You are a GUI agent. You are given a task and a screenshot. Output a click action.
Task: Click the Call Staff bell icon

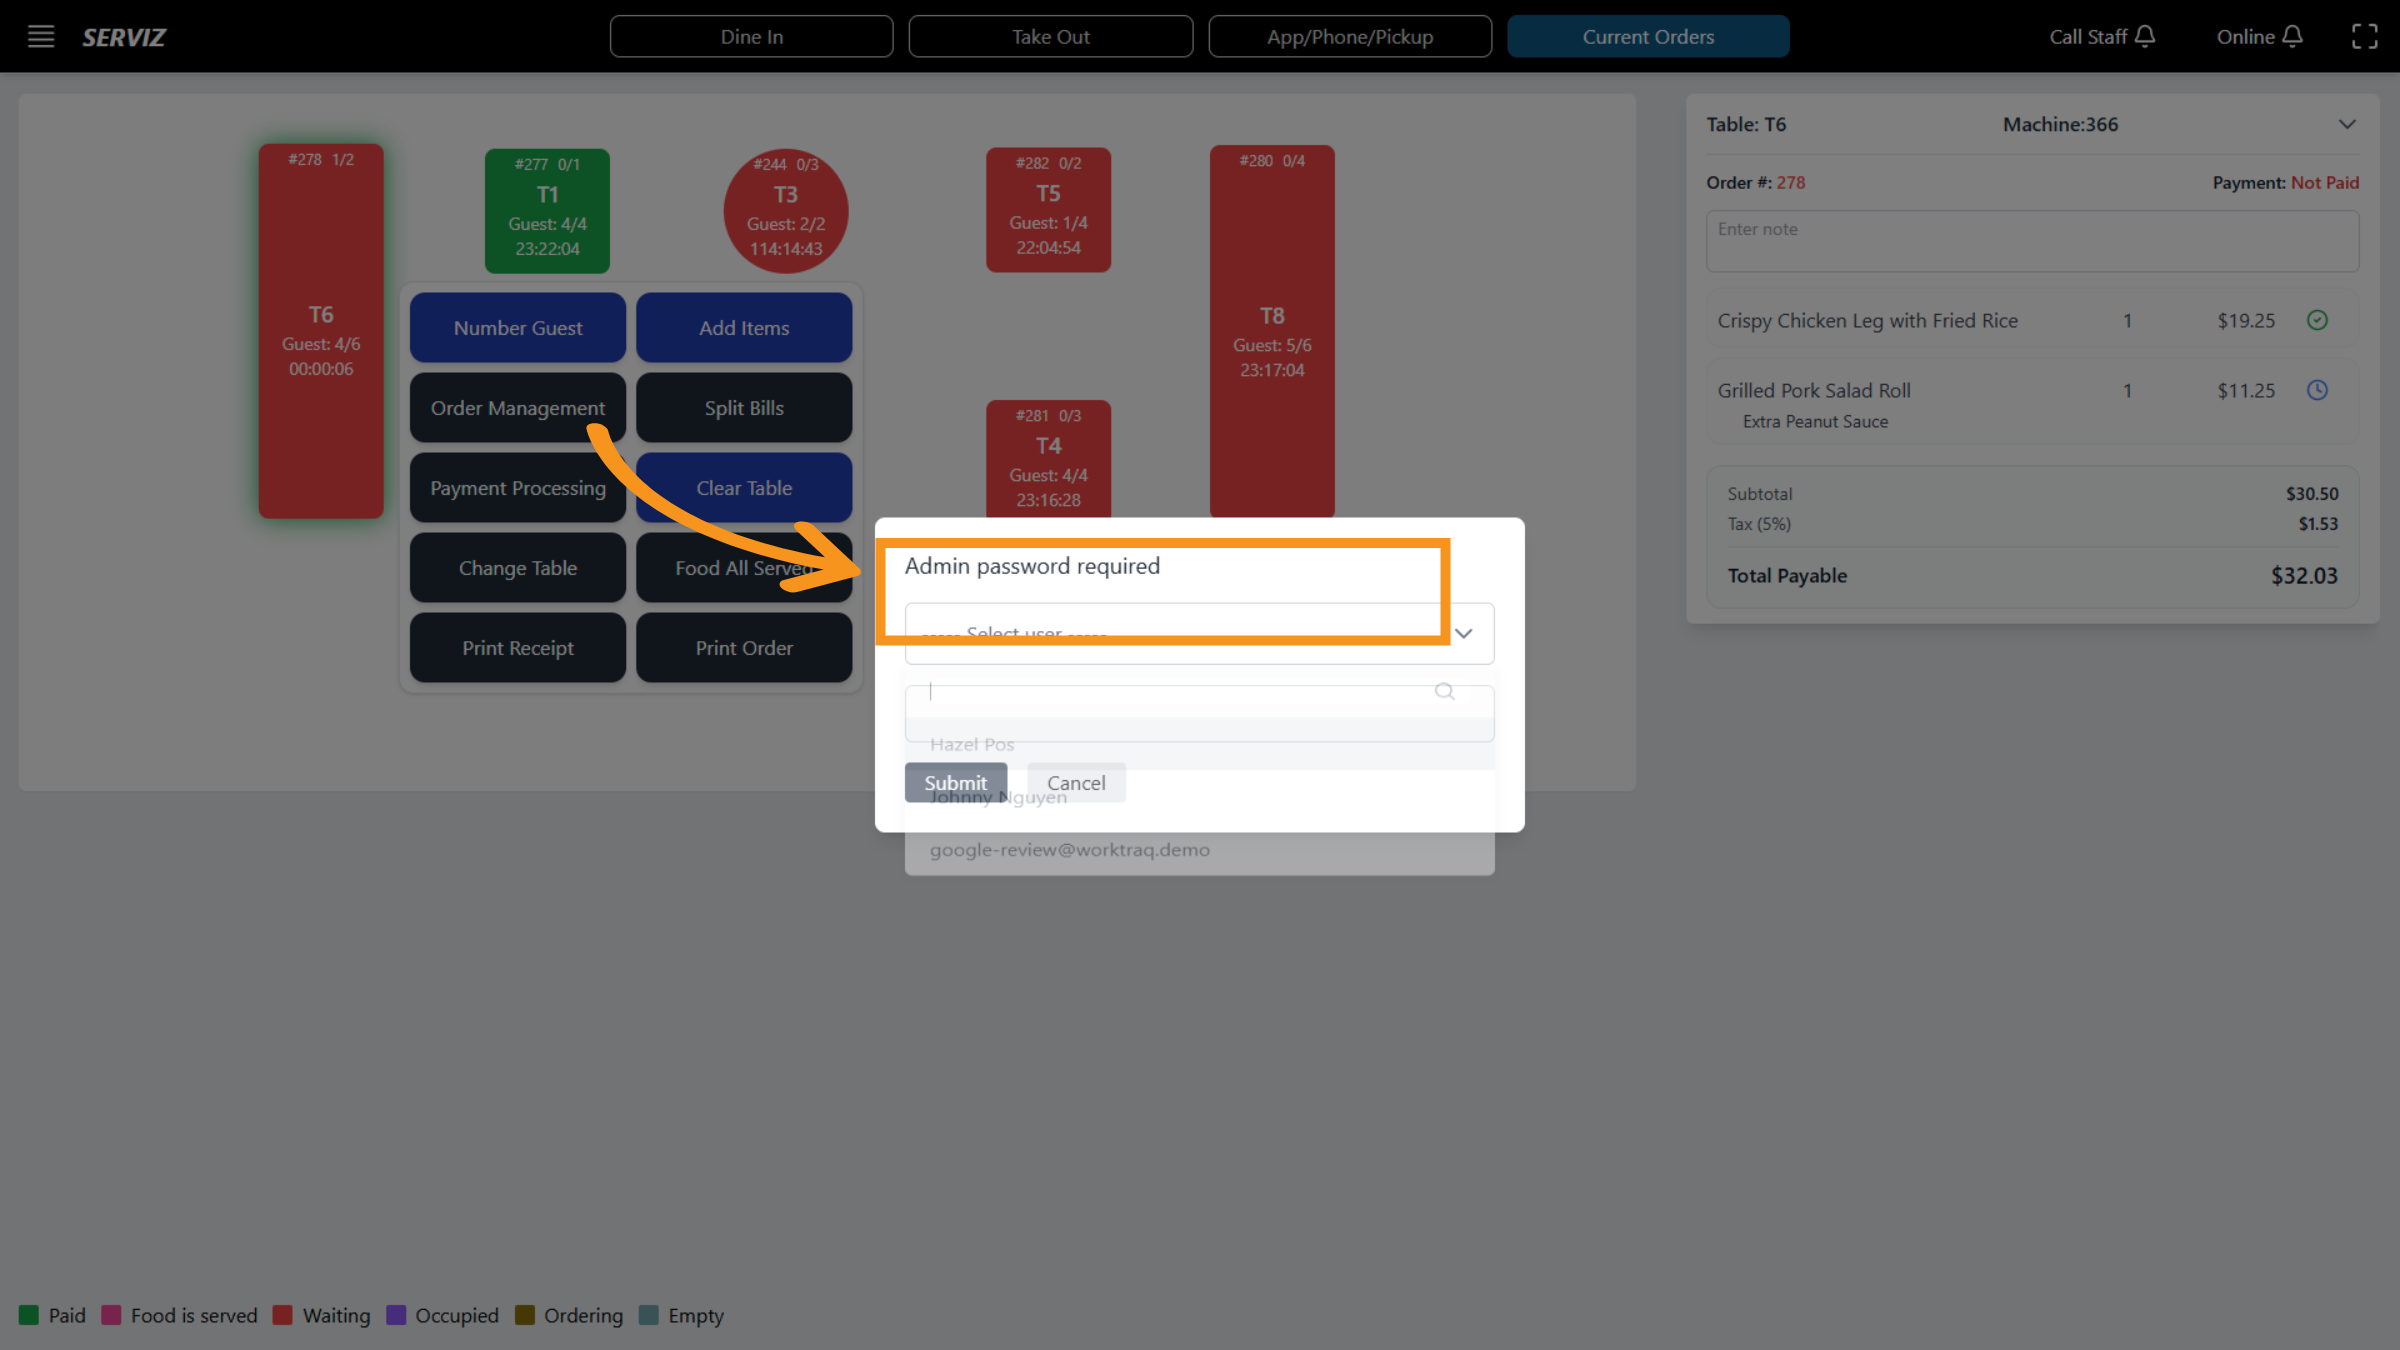[x=2146, y=35]
